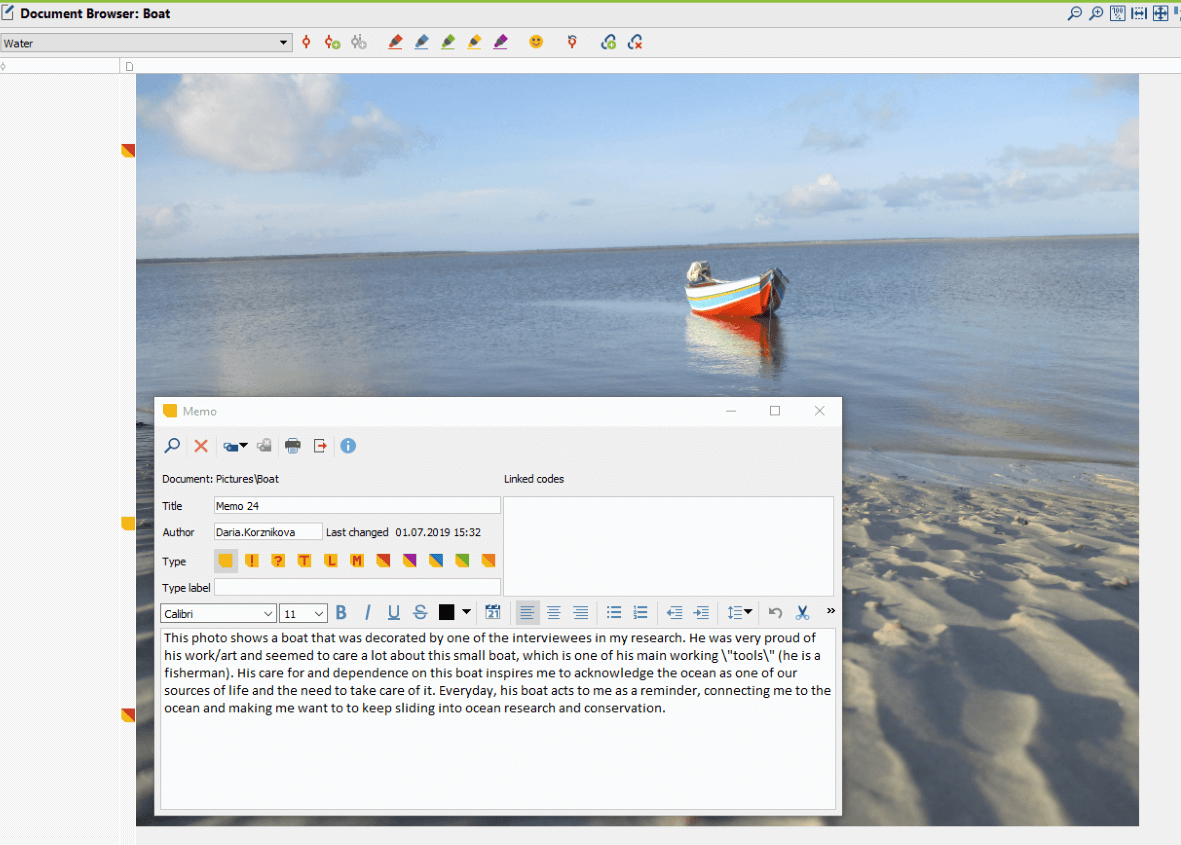Screen dimensions: 1181x845
Task: Undo last edit in memo
Action: [775, 612]
